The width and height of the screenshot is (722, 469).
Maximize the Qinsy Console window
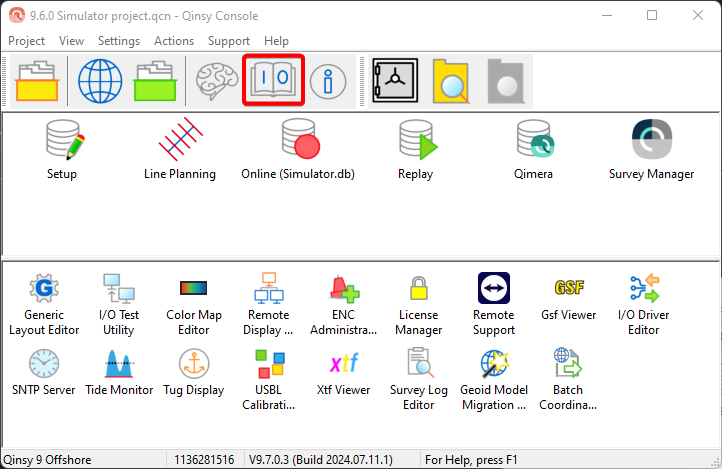(652, 15)
